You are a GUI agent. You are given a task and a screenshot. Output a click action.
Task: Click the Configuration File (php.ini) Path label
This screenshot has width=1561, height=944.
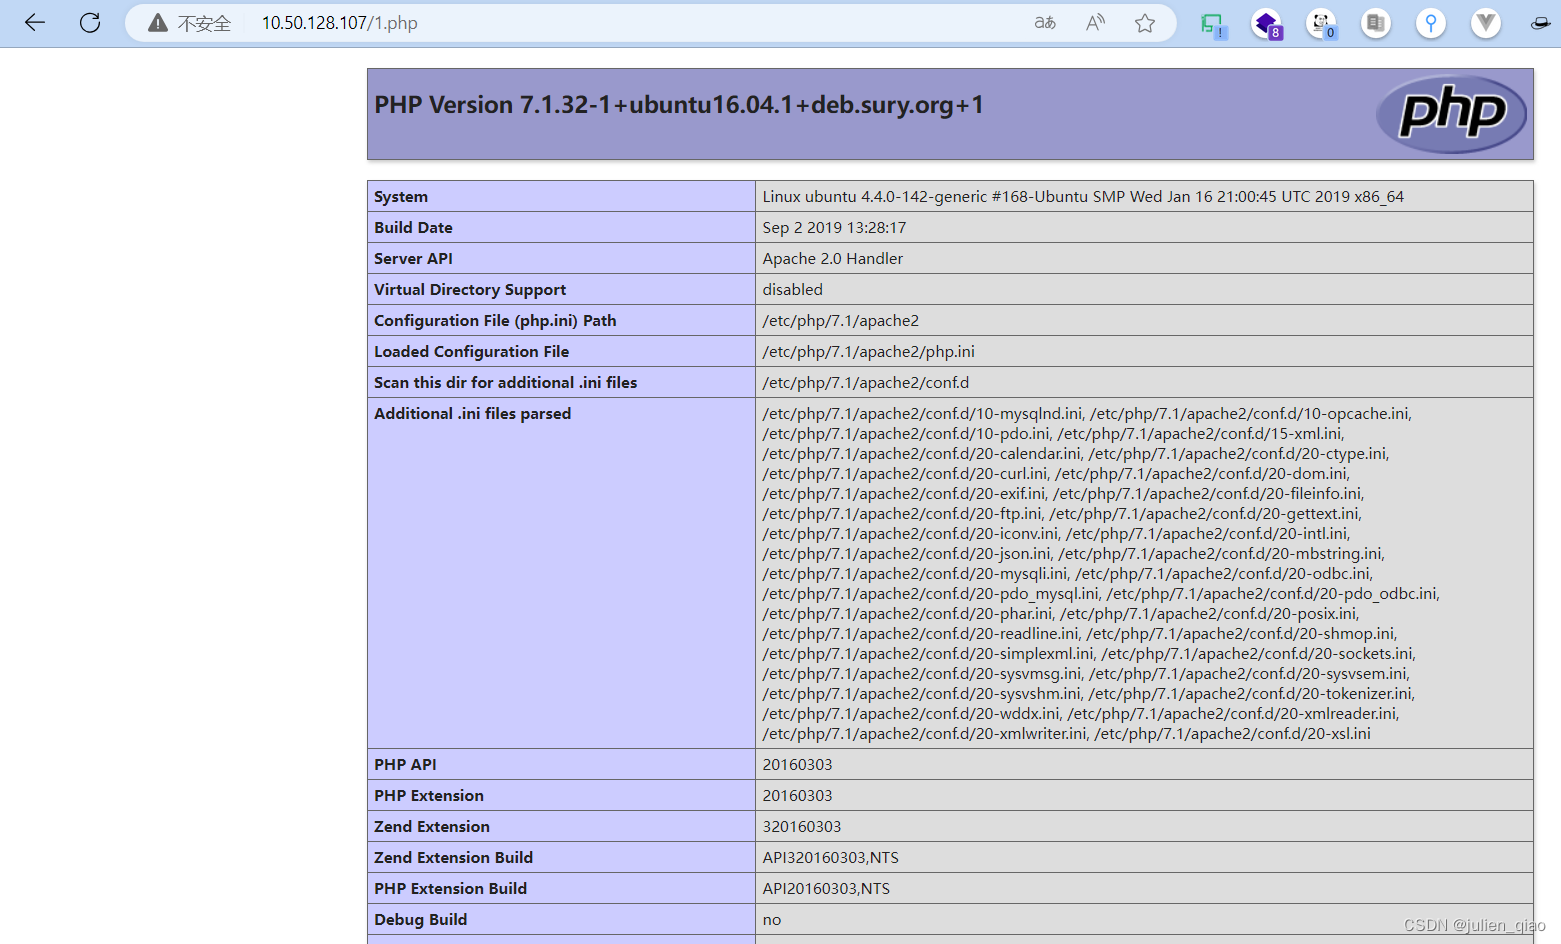click(495, 321)
